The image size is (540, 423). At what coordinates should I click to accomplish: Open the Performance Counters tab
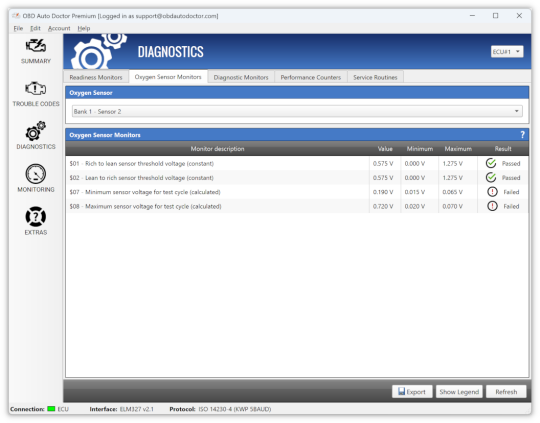311,77
